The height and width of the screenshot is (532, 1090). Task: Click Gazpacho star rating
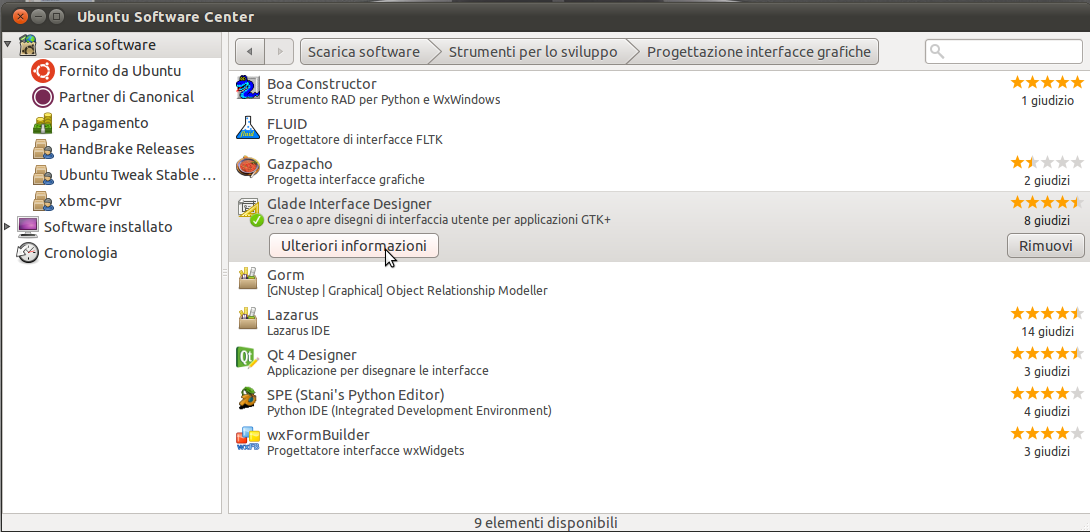[x=1047, y=163]
